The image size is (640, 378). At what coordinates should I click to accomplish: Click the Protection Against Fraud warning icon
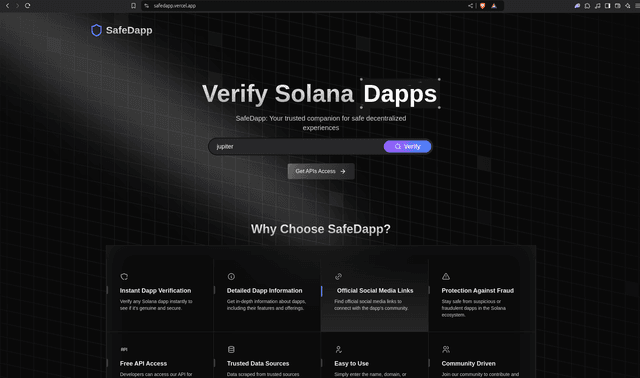click(446, 276)
